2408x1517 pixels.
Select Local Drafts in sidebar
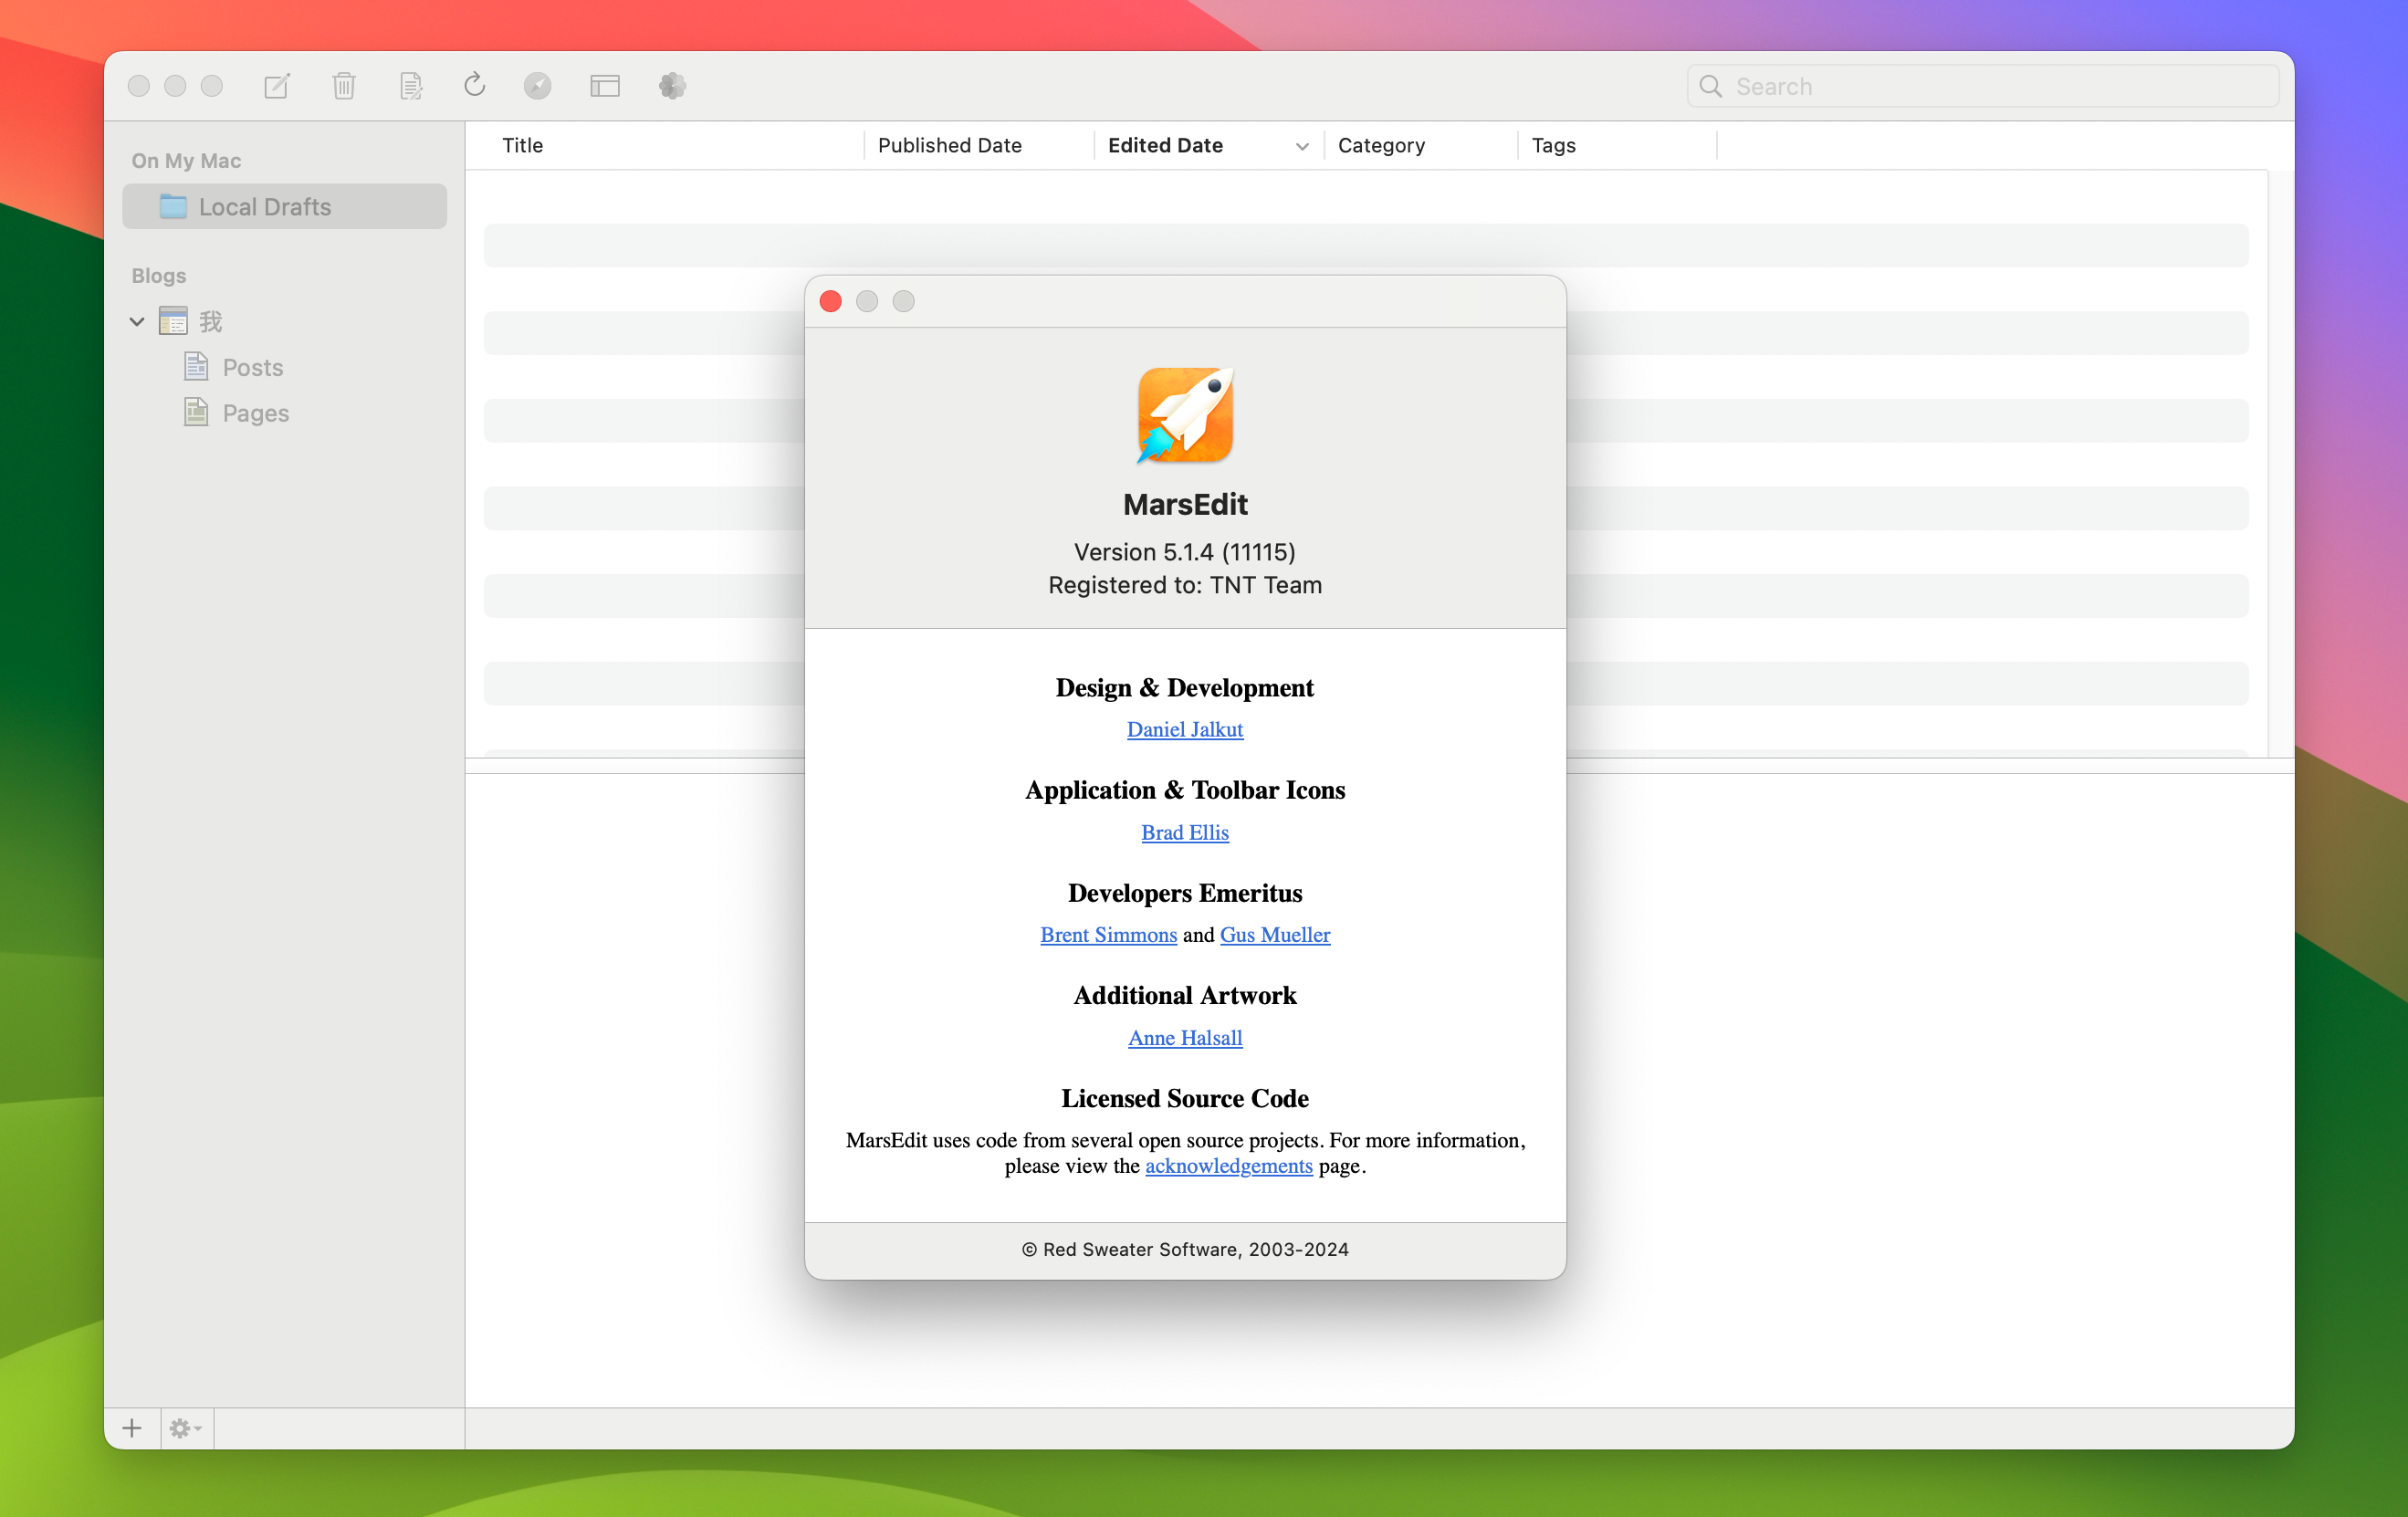click(x=284, y=206)
